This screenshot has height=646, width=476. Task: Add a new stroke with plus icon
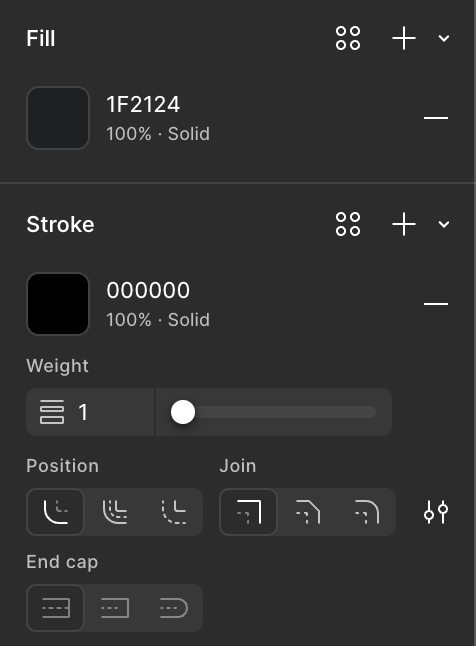pyautogui.click(x=403, y=224)
